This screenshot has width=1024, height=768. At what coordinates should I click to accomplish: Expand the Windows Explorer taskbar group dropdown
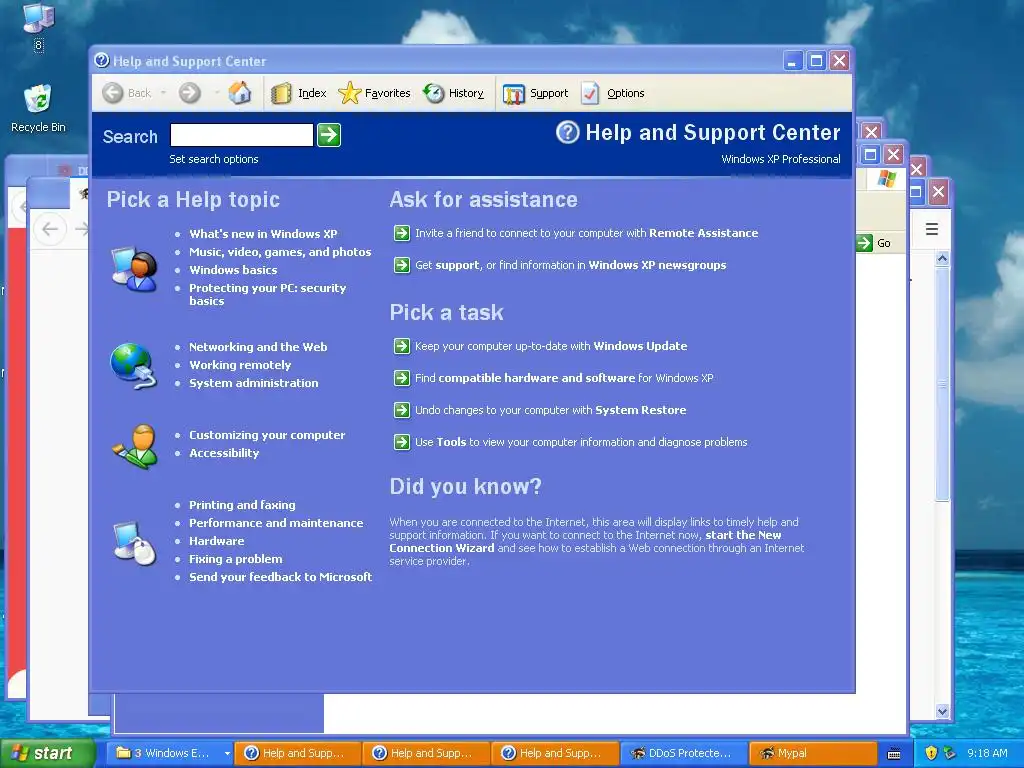[x=227, y=754]
